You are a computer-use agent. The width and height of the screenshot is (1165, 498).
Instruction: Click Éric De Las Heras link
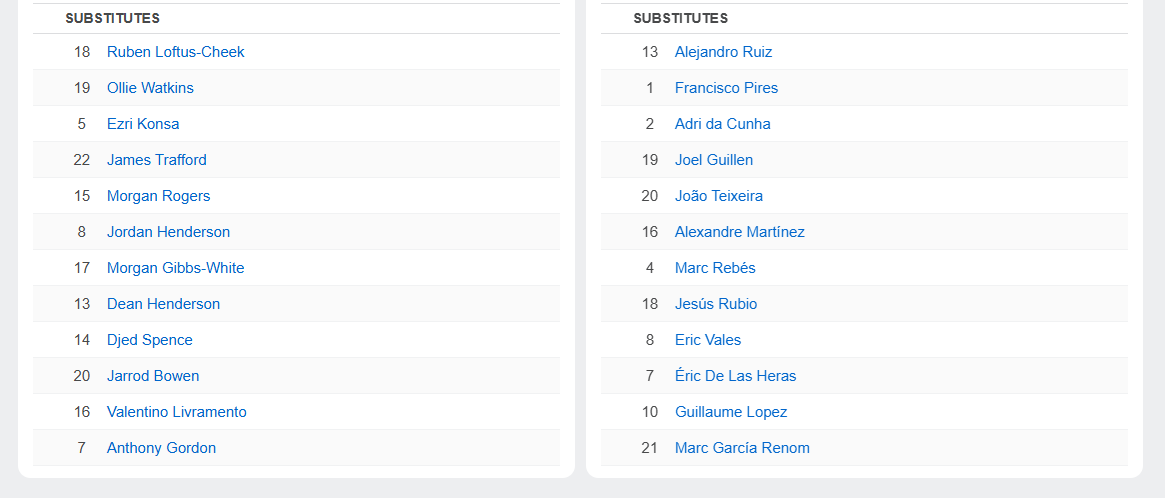(x=736, y=376)
